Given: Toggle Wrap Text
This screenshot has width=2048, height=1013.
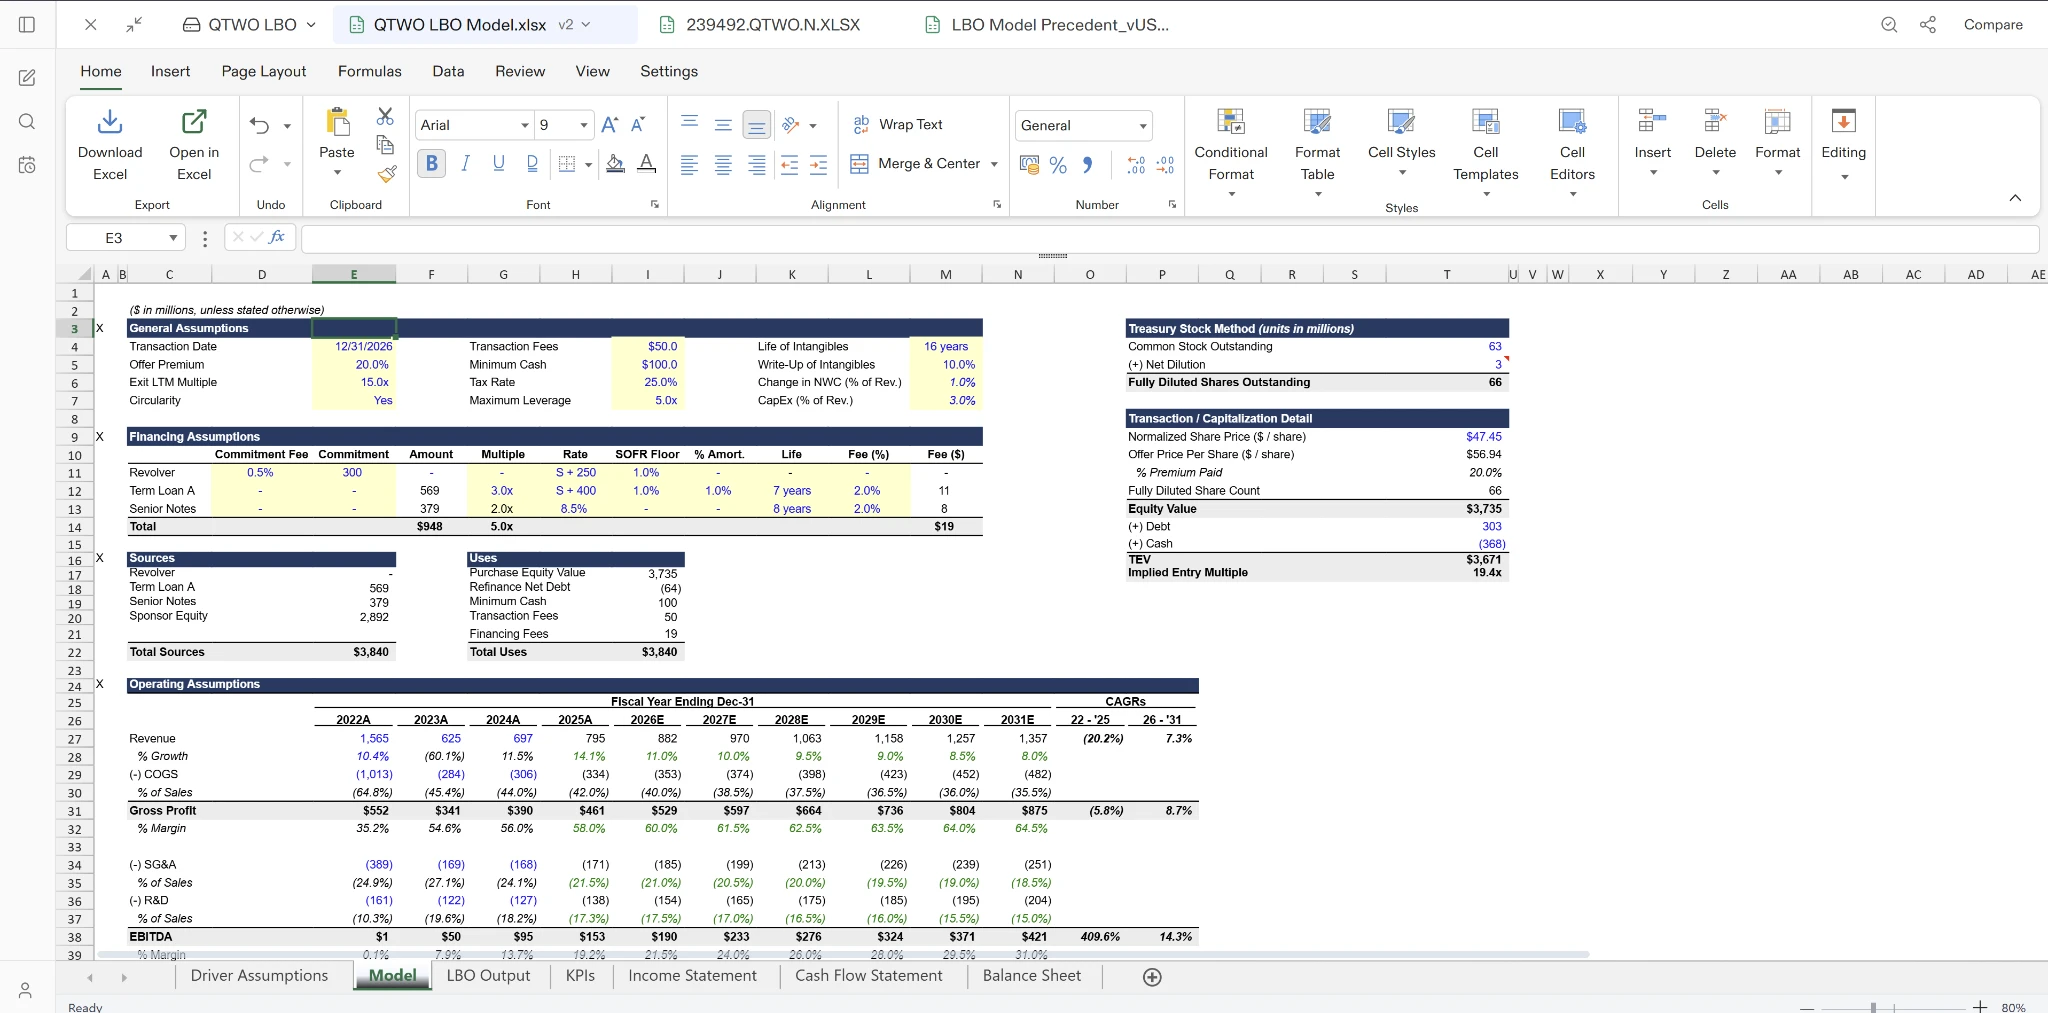Looking at the screenshot, I should pos(897,124).
